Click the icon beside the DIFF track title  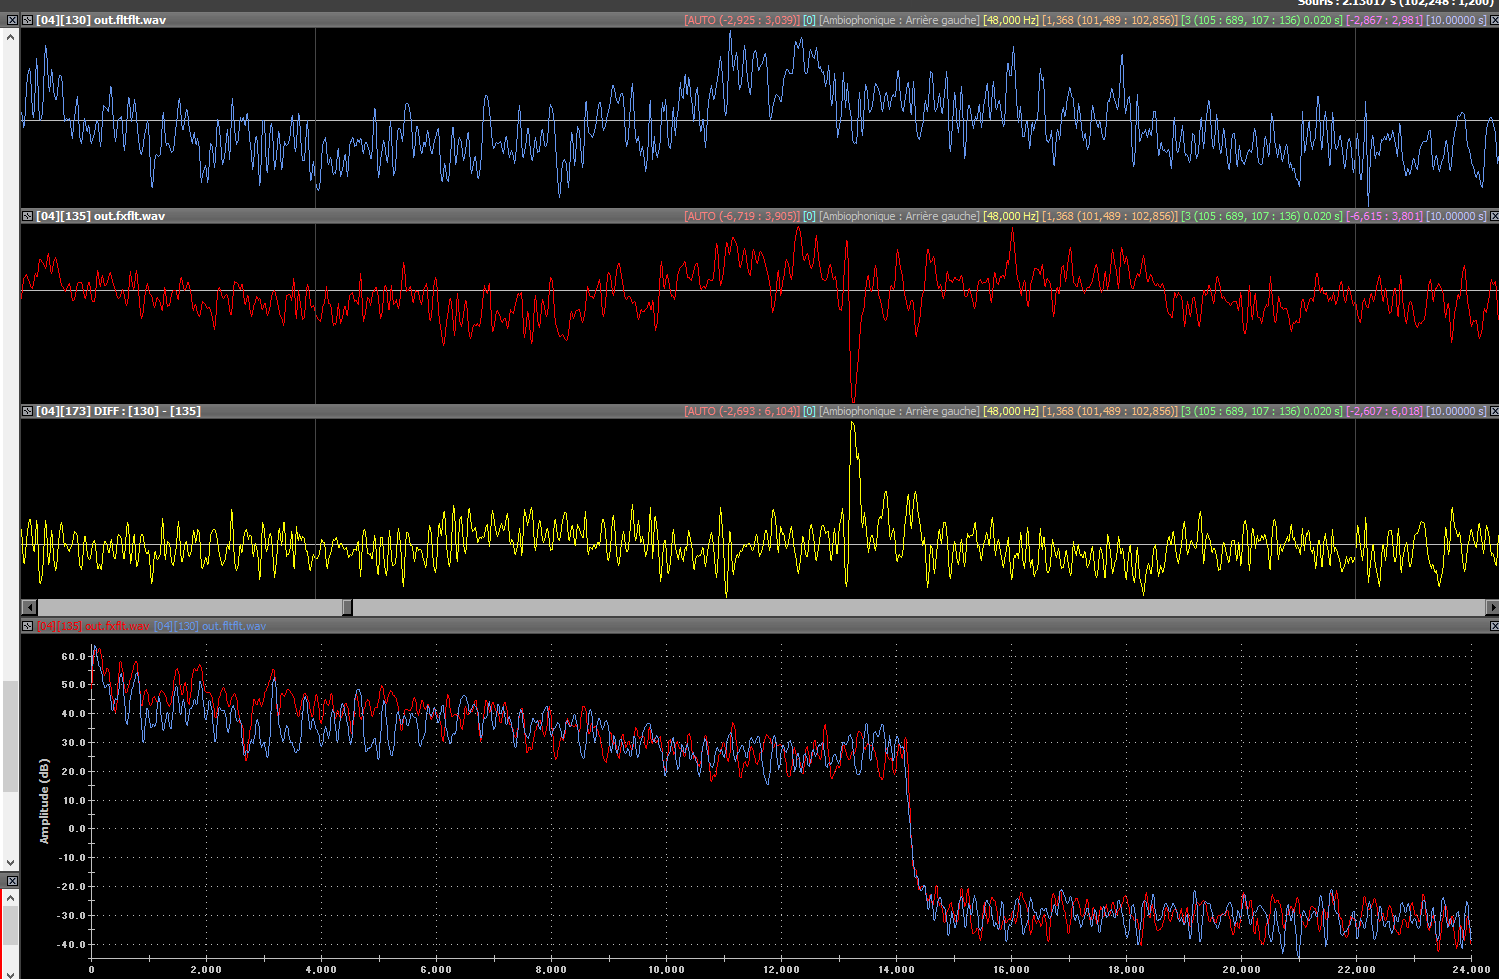[27, 411]
